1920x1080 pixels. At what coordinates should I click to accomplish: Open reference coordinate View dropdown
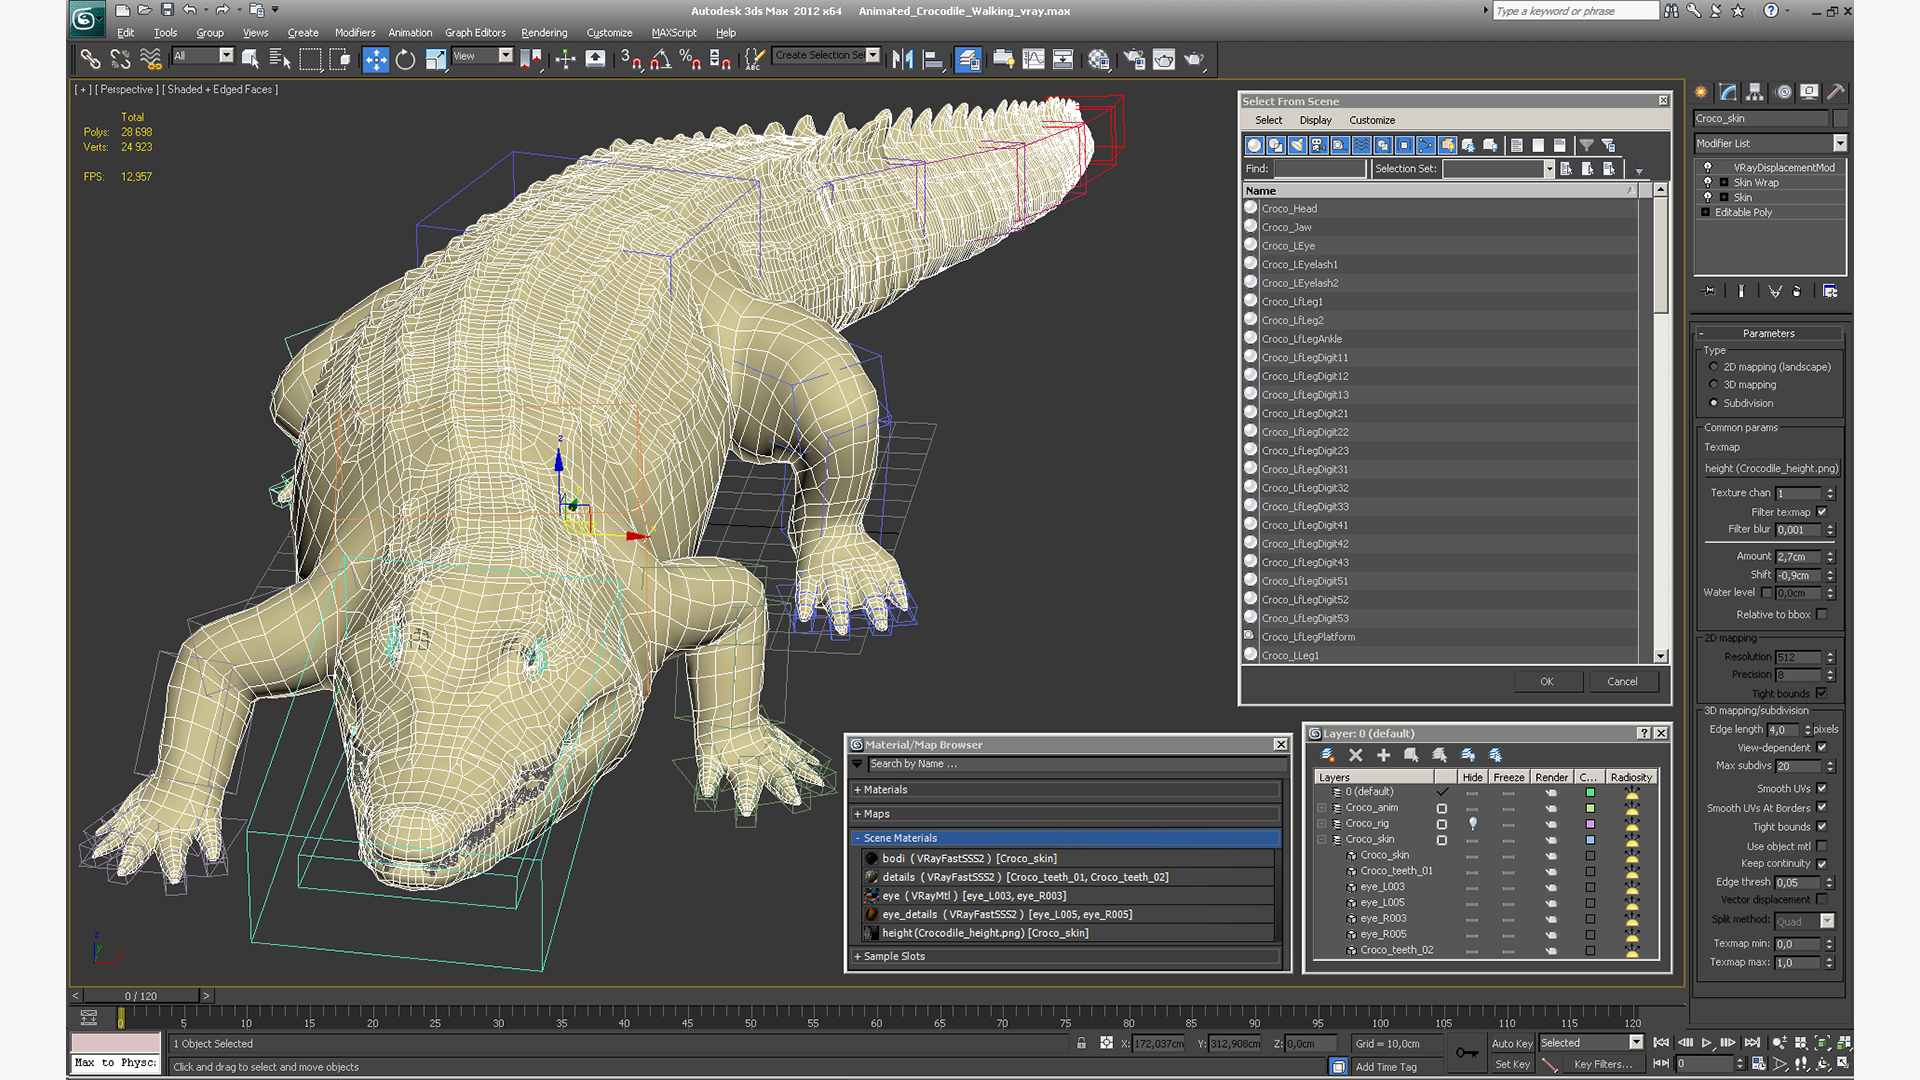tap(505, 56)
